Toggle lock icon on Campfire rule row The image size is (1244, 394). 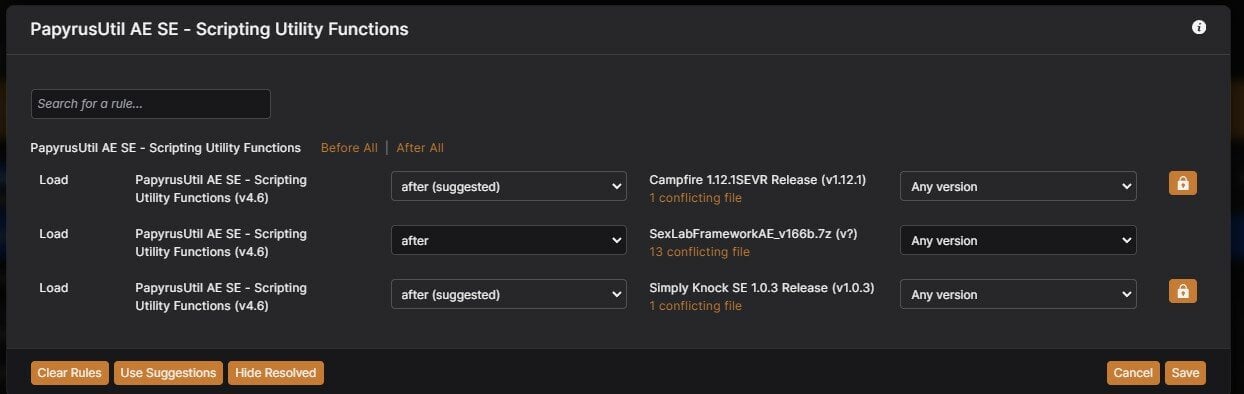point(1183,183)
